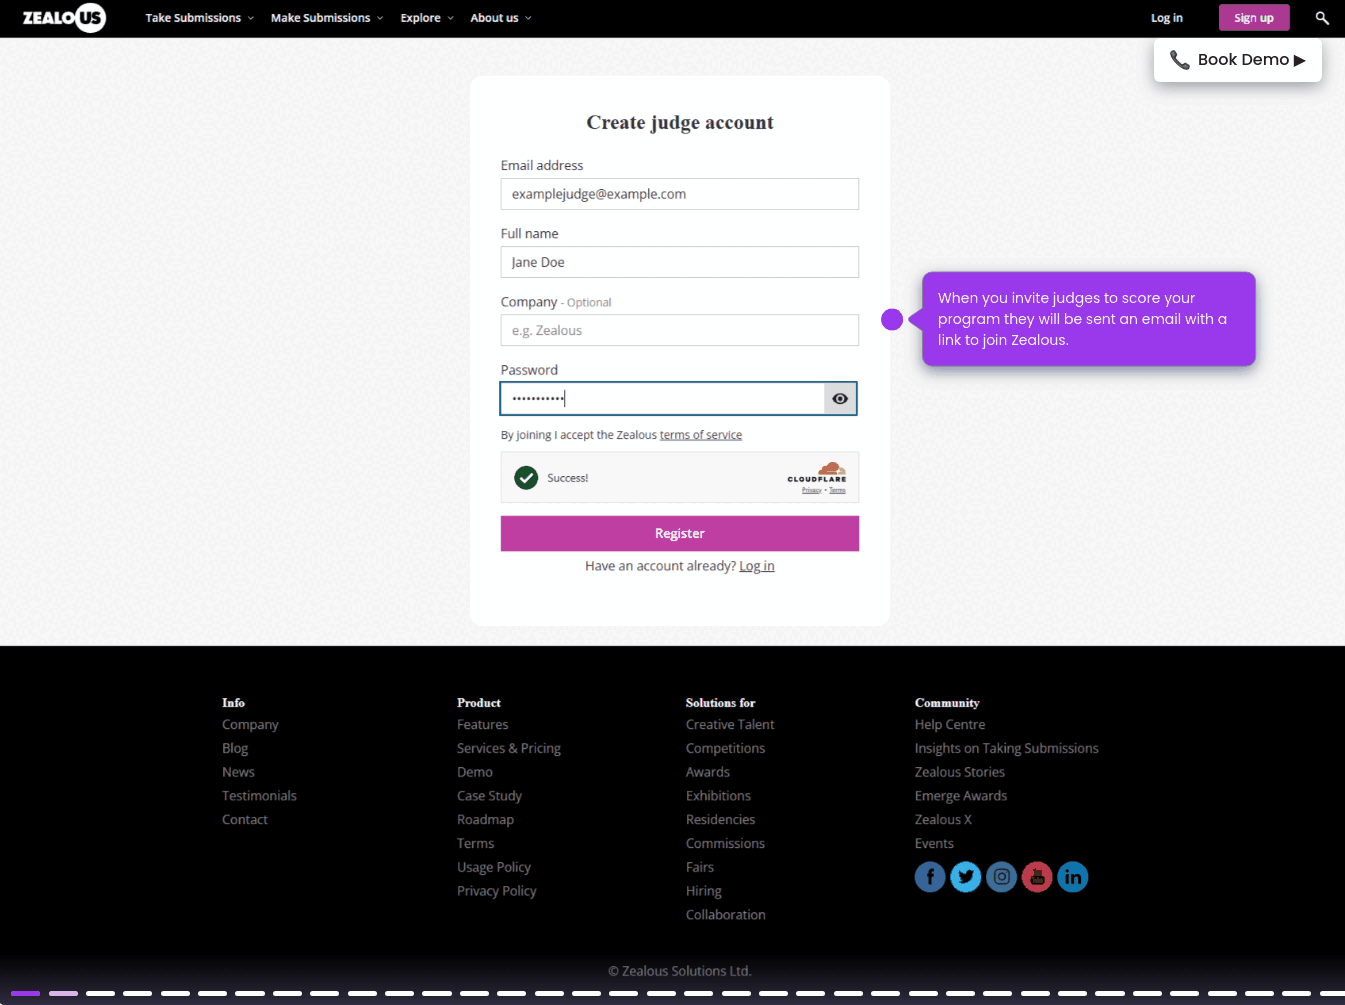Open the YouTube social icon
The width and height of the screenshot is (1345, 1005).
tap(1037, 877)
